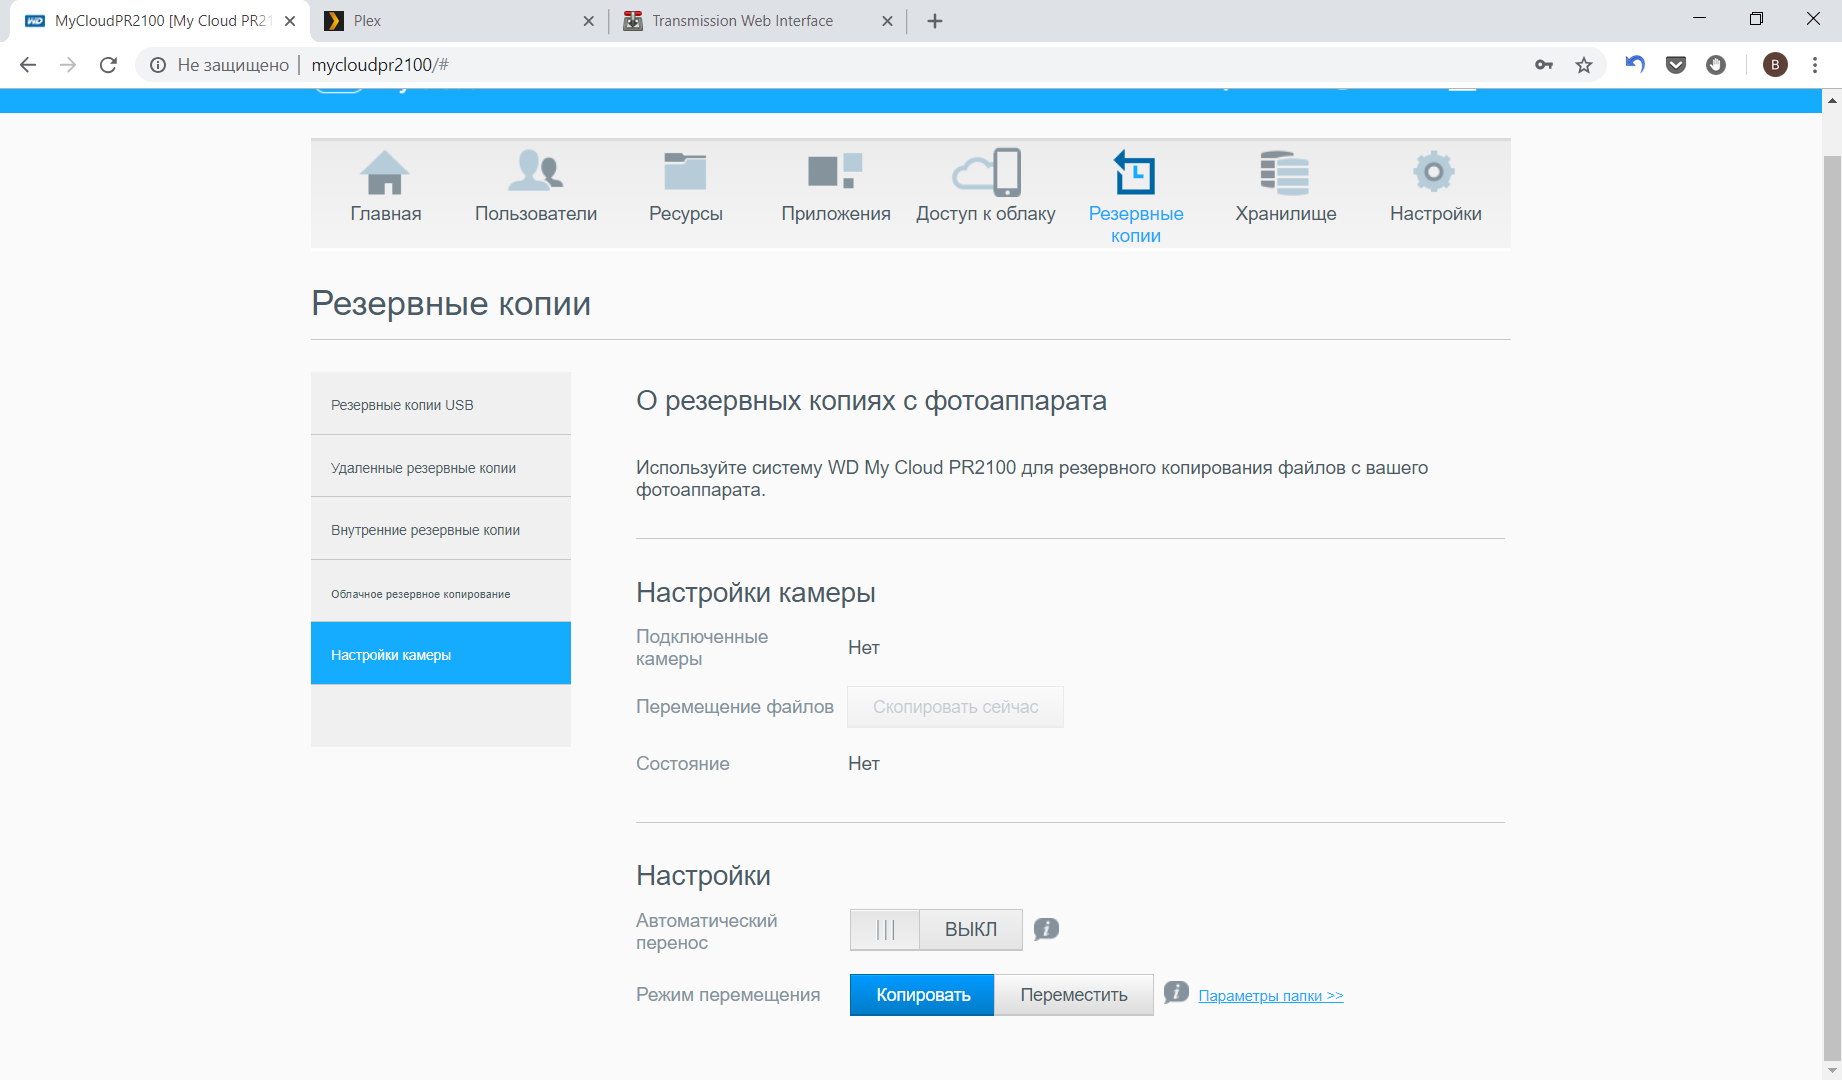
Task: Show info for Автоматический перенос
Action: pos(1046,929)
